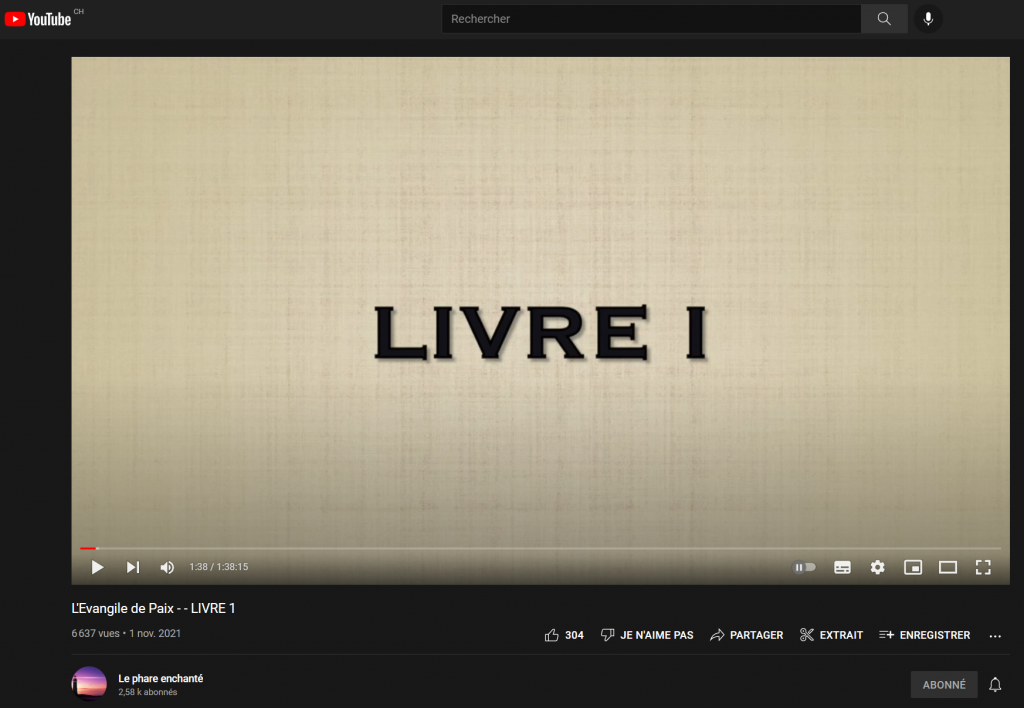The width and height of the screenshot is (1024, 708).
Task: Click the search magnifier button
Action: [884, 19]
